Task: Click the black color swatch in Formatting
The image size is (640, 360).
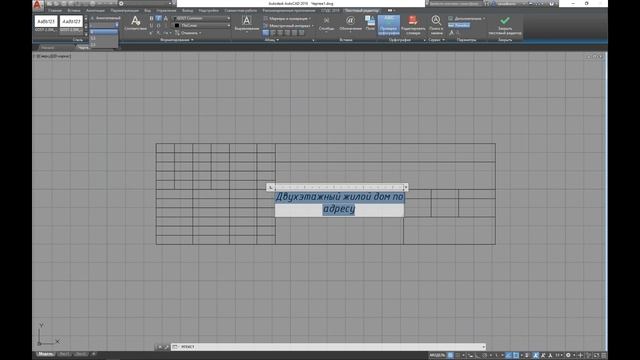Action: [x=177, y=25]
